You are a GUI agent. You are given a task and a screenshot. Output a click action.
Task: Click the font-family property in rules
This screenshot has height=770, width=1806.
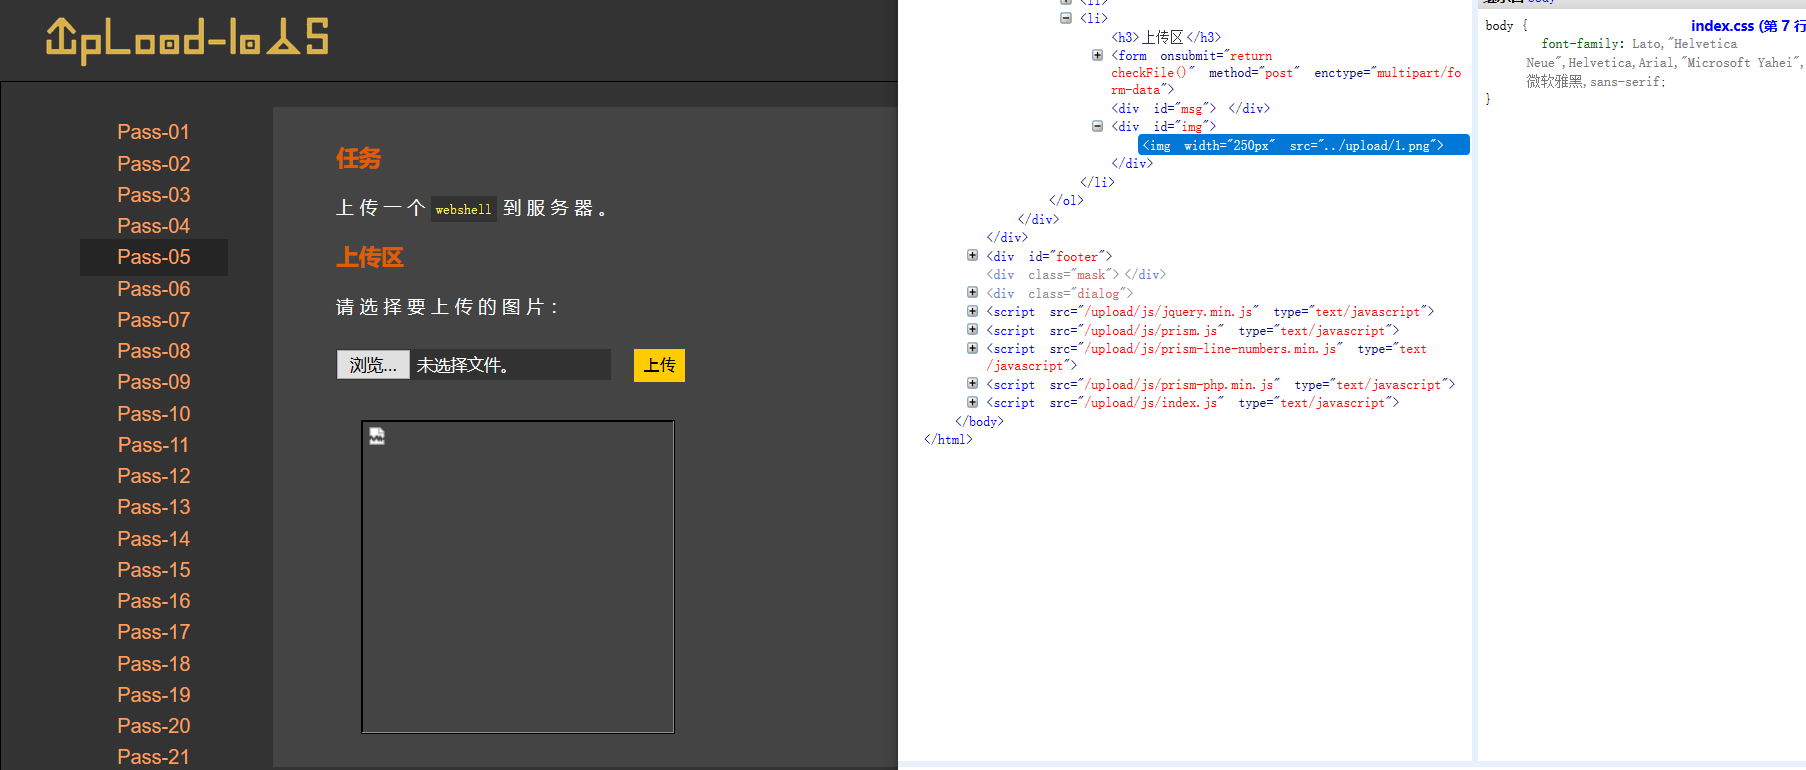coord(1582,44)
